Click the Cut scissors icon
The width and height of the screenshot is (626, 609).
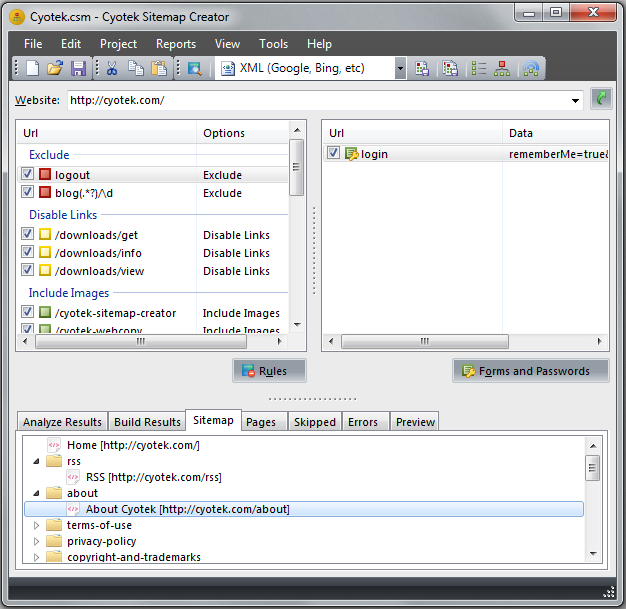point(112,68)
